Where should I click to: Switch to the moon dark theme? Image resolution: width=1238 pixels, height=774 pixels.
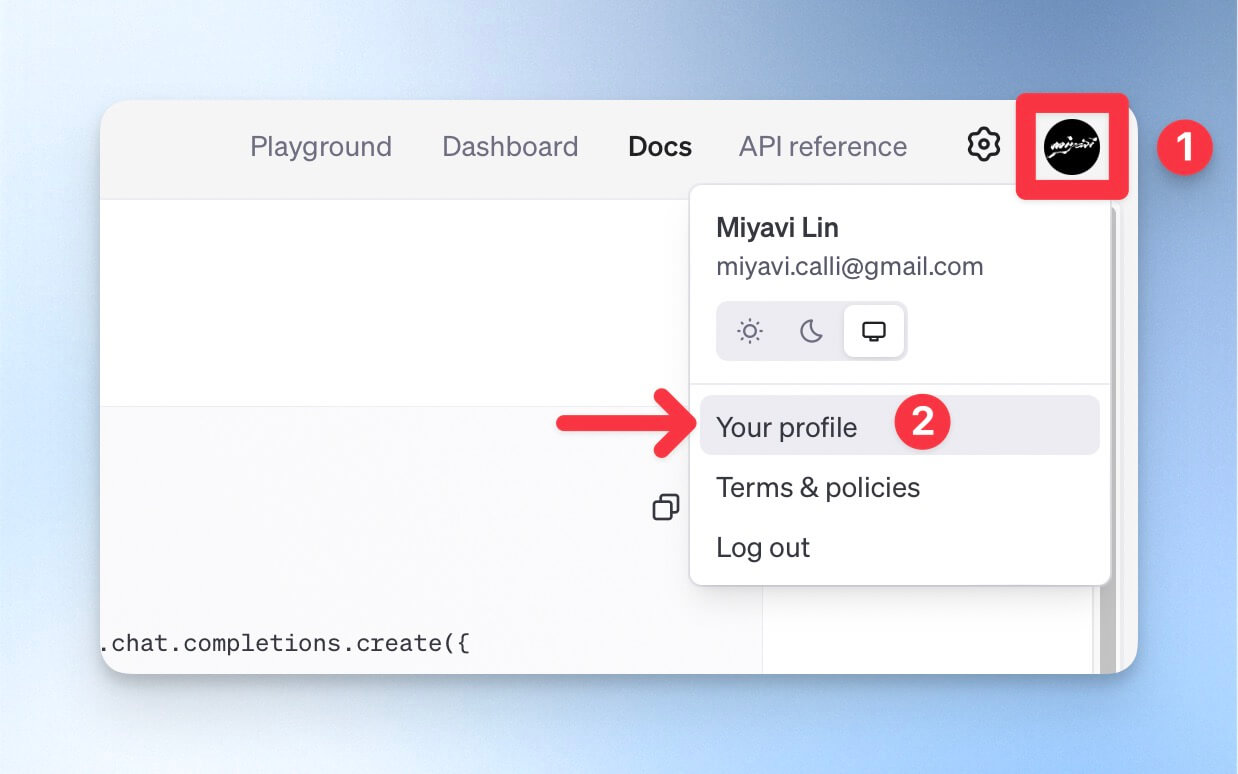(x=811, y=331)
